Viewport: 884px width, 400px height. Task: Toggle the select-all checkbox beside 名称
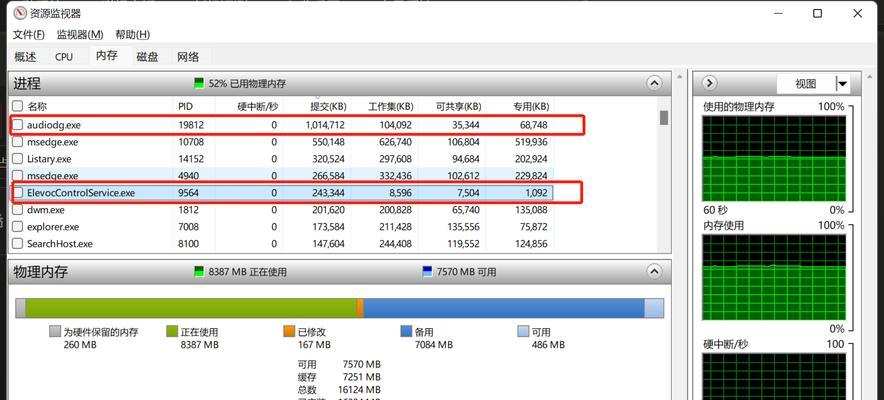click(18, 106)
